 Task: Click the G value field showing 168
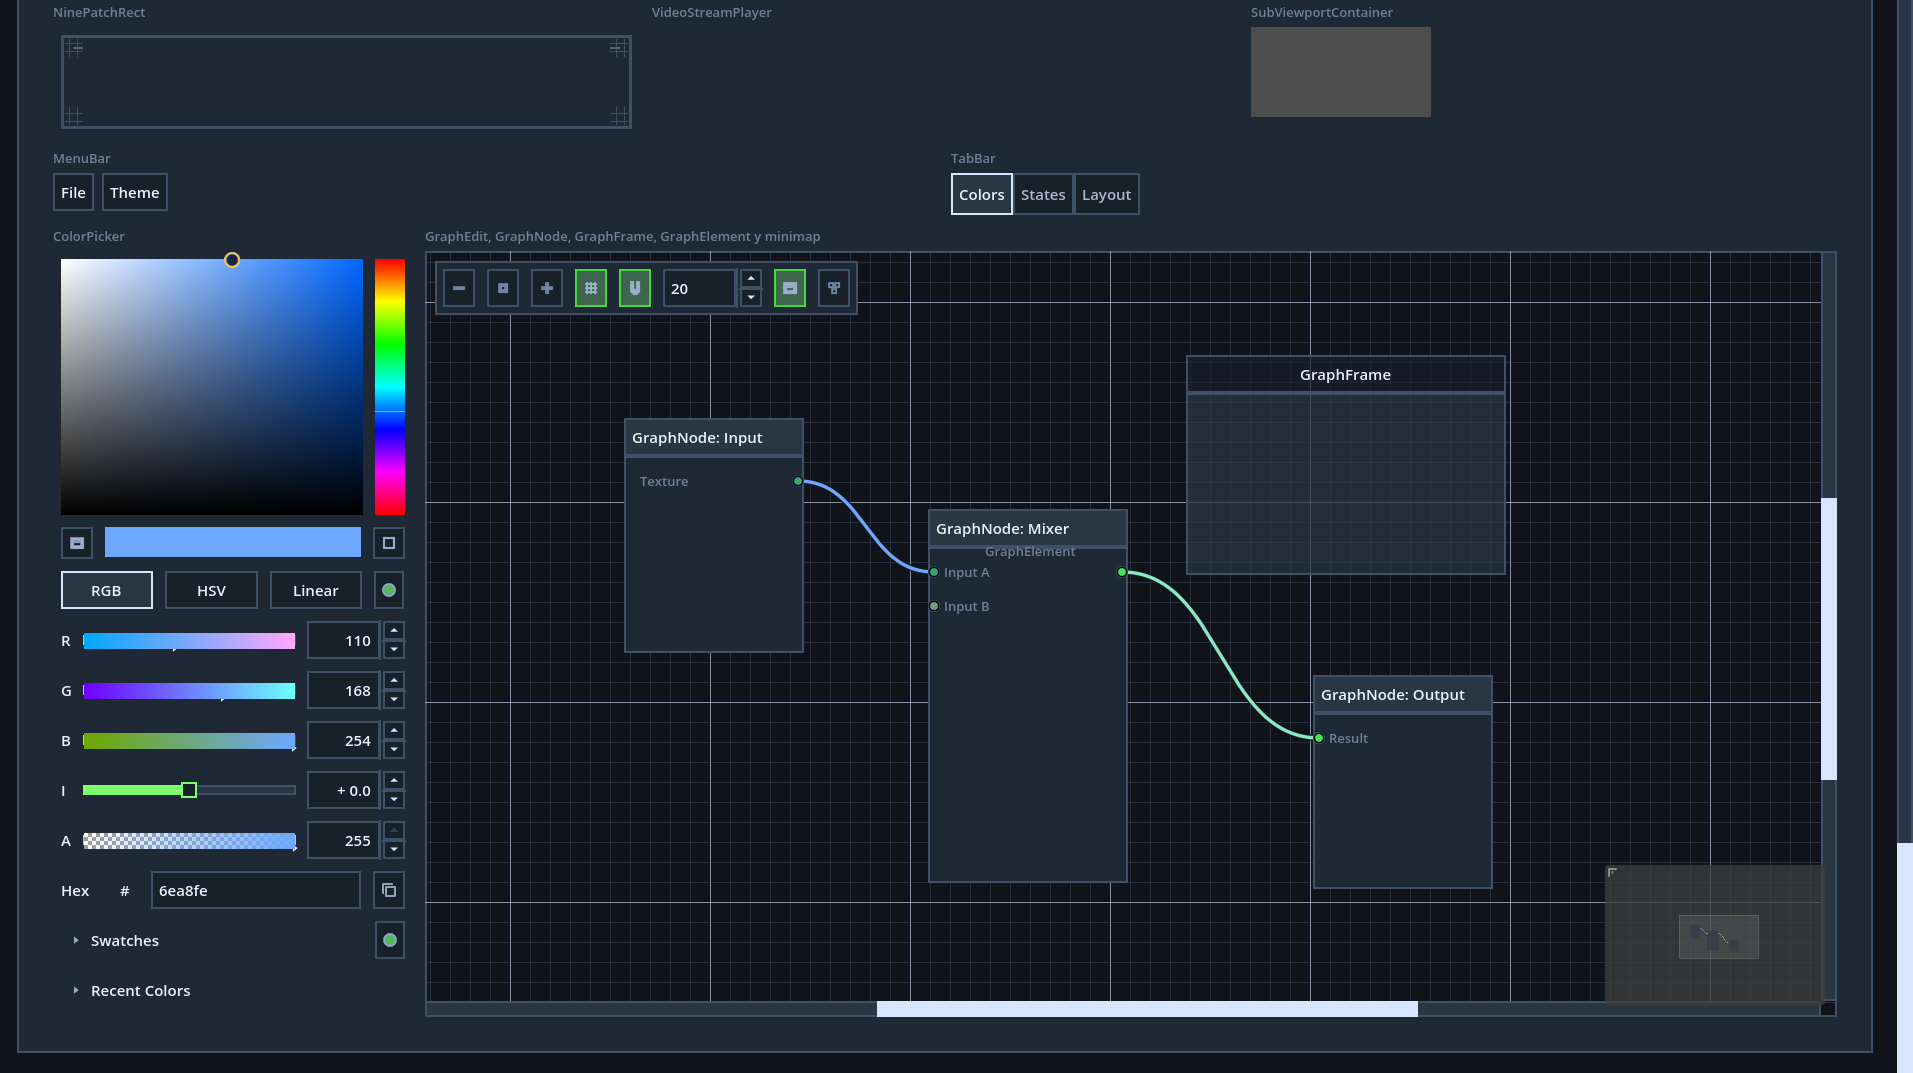343,690
